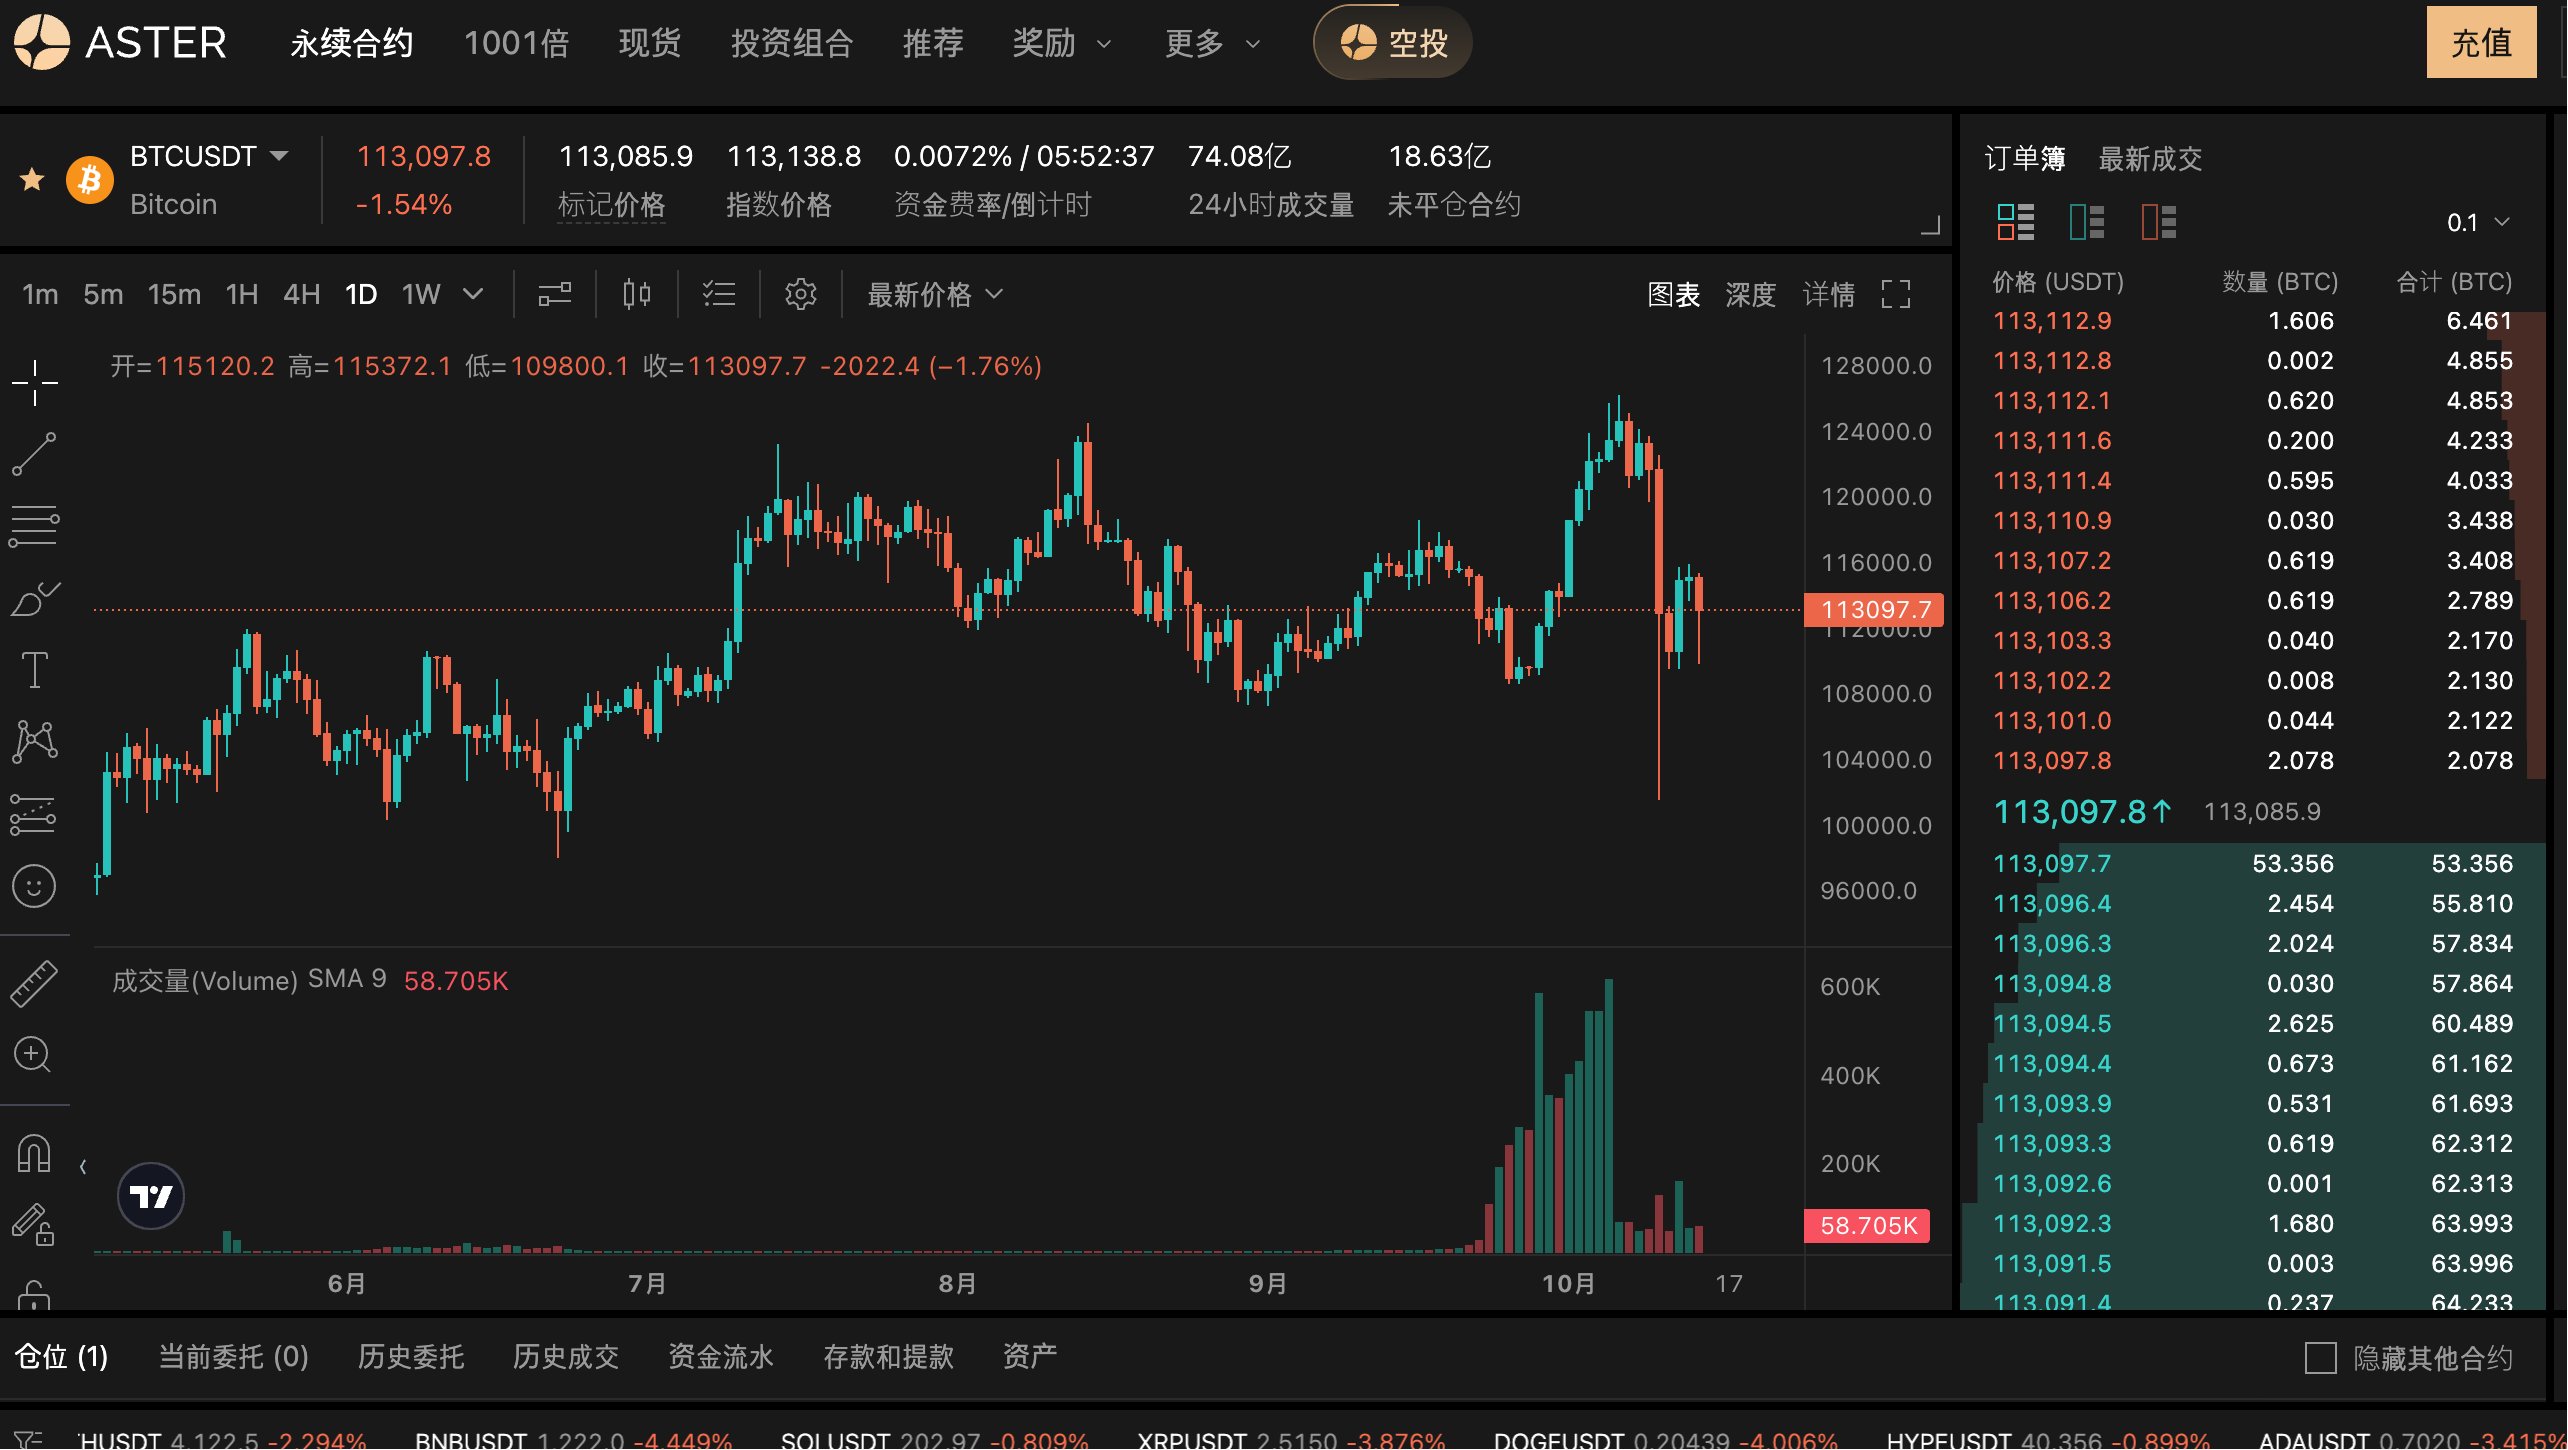Open the 历史委托 tab

coord(410,1356)
